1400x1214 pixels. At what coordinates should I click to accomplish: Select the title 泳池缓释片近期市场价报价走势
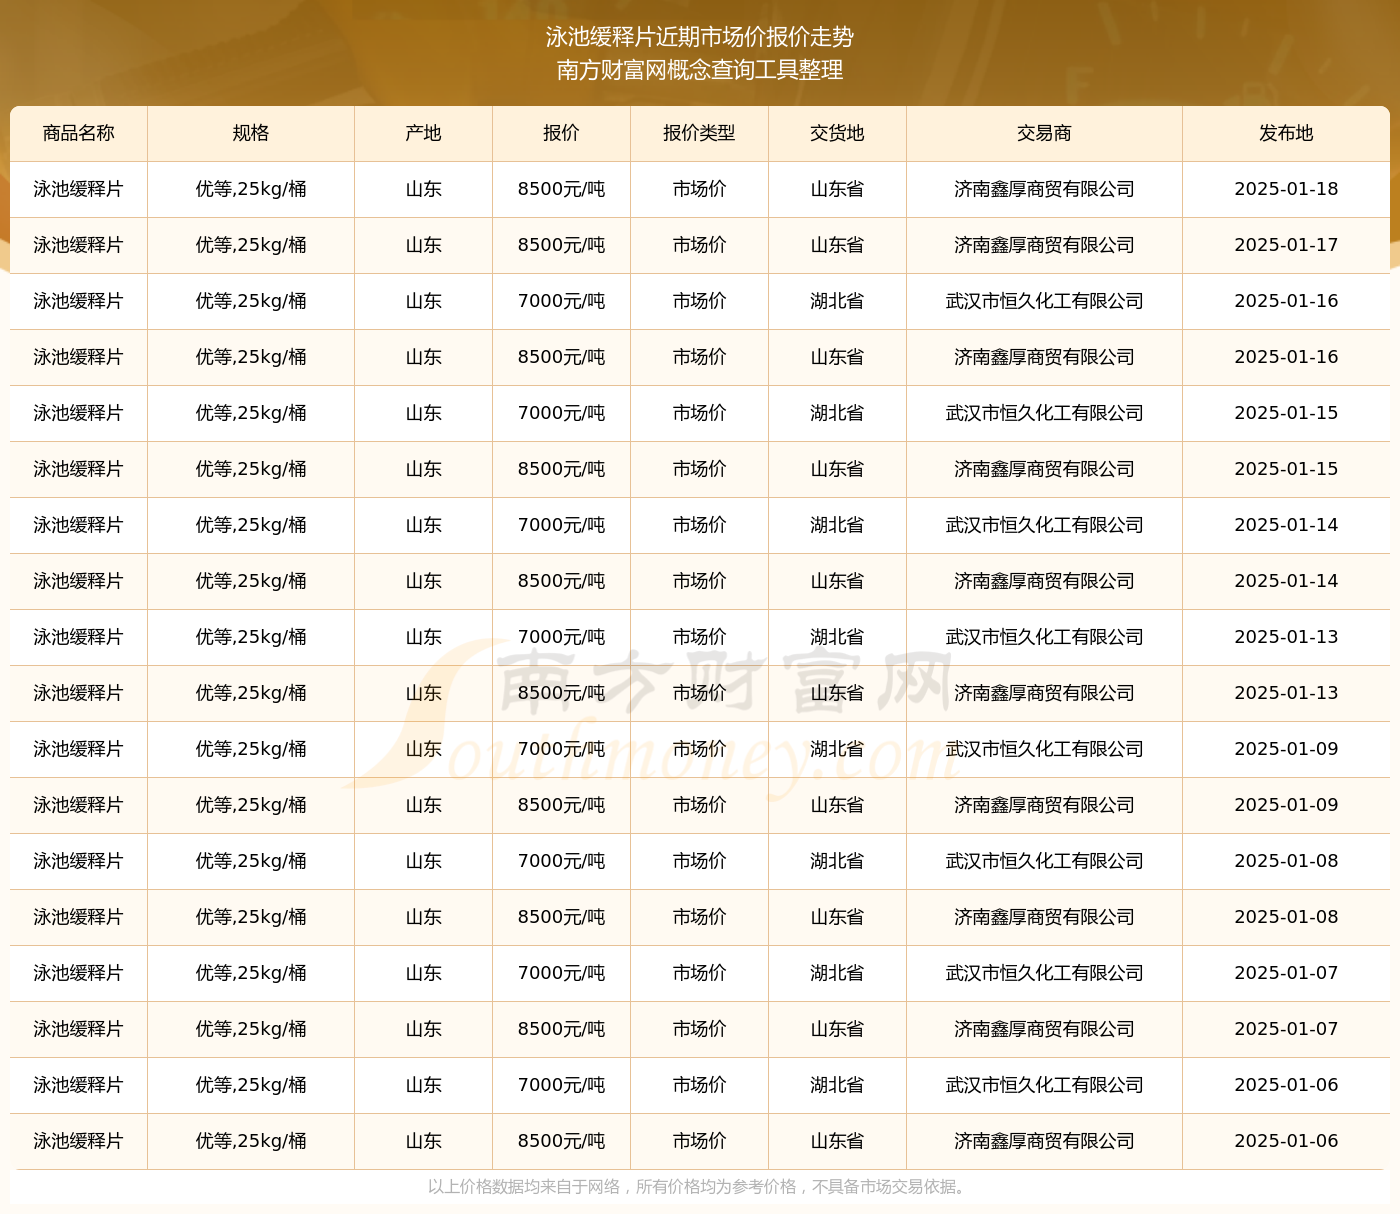click(x=700, y=37)
